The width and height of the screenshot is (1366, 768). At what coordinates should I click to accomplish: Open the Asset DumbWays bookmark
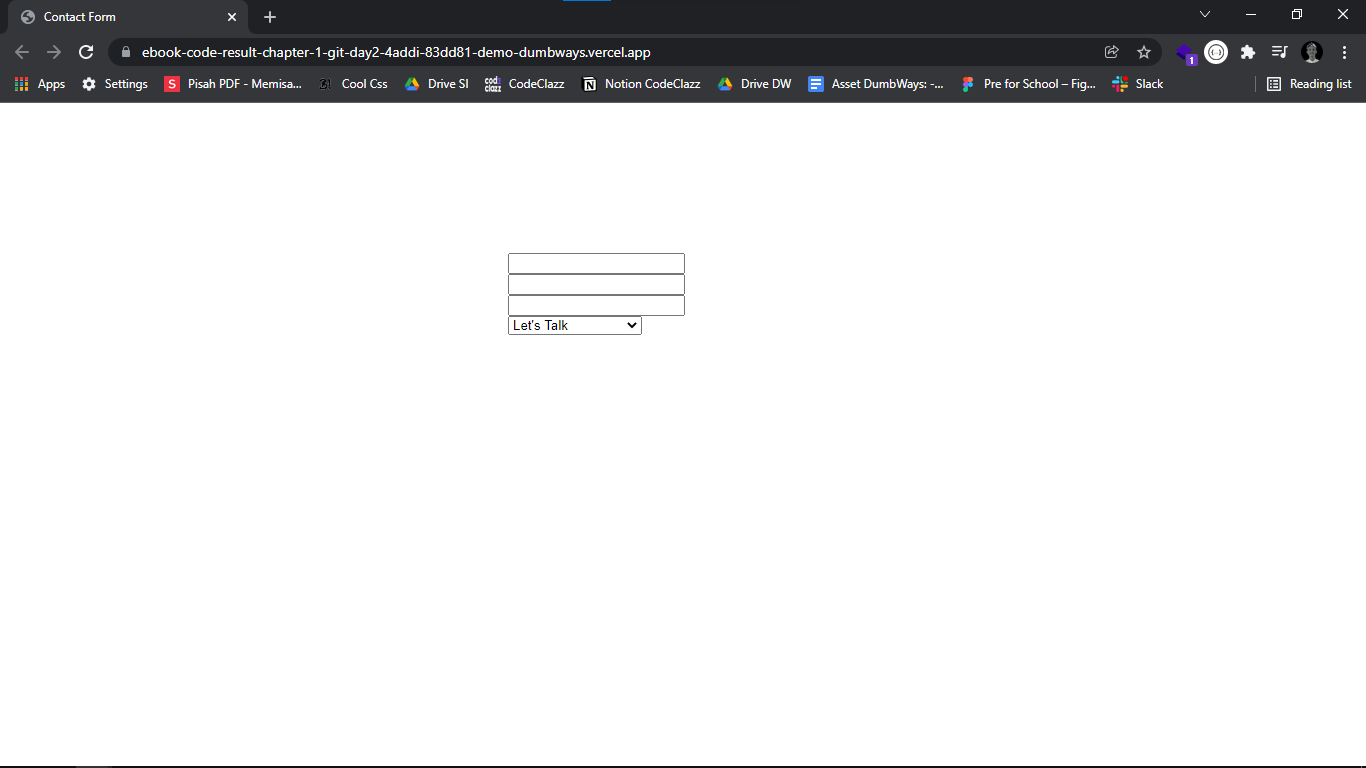coord(876,84)
